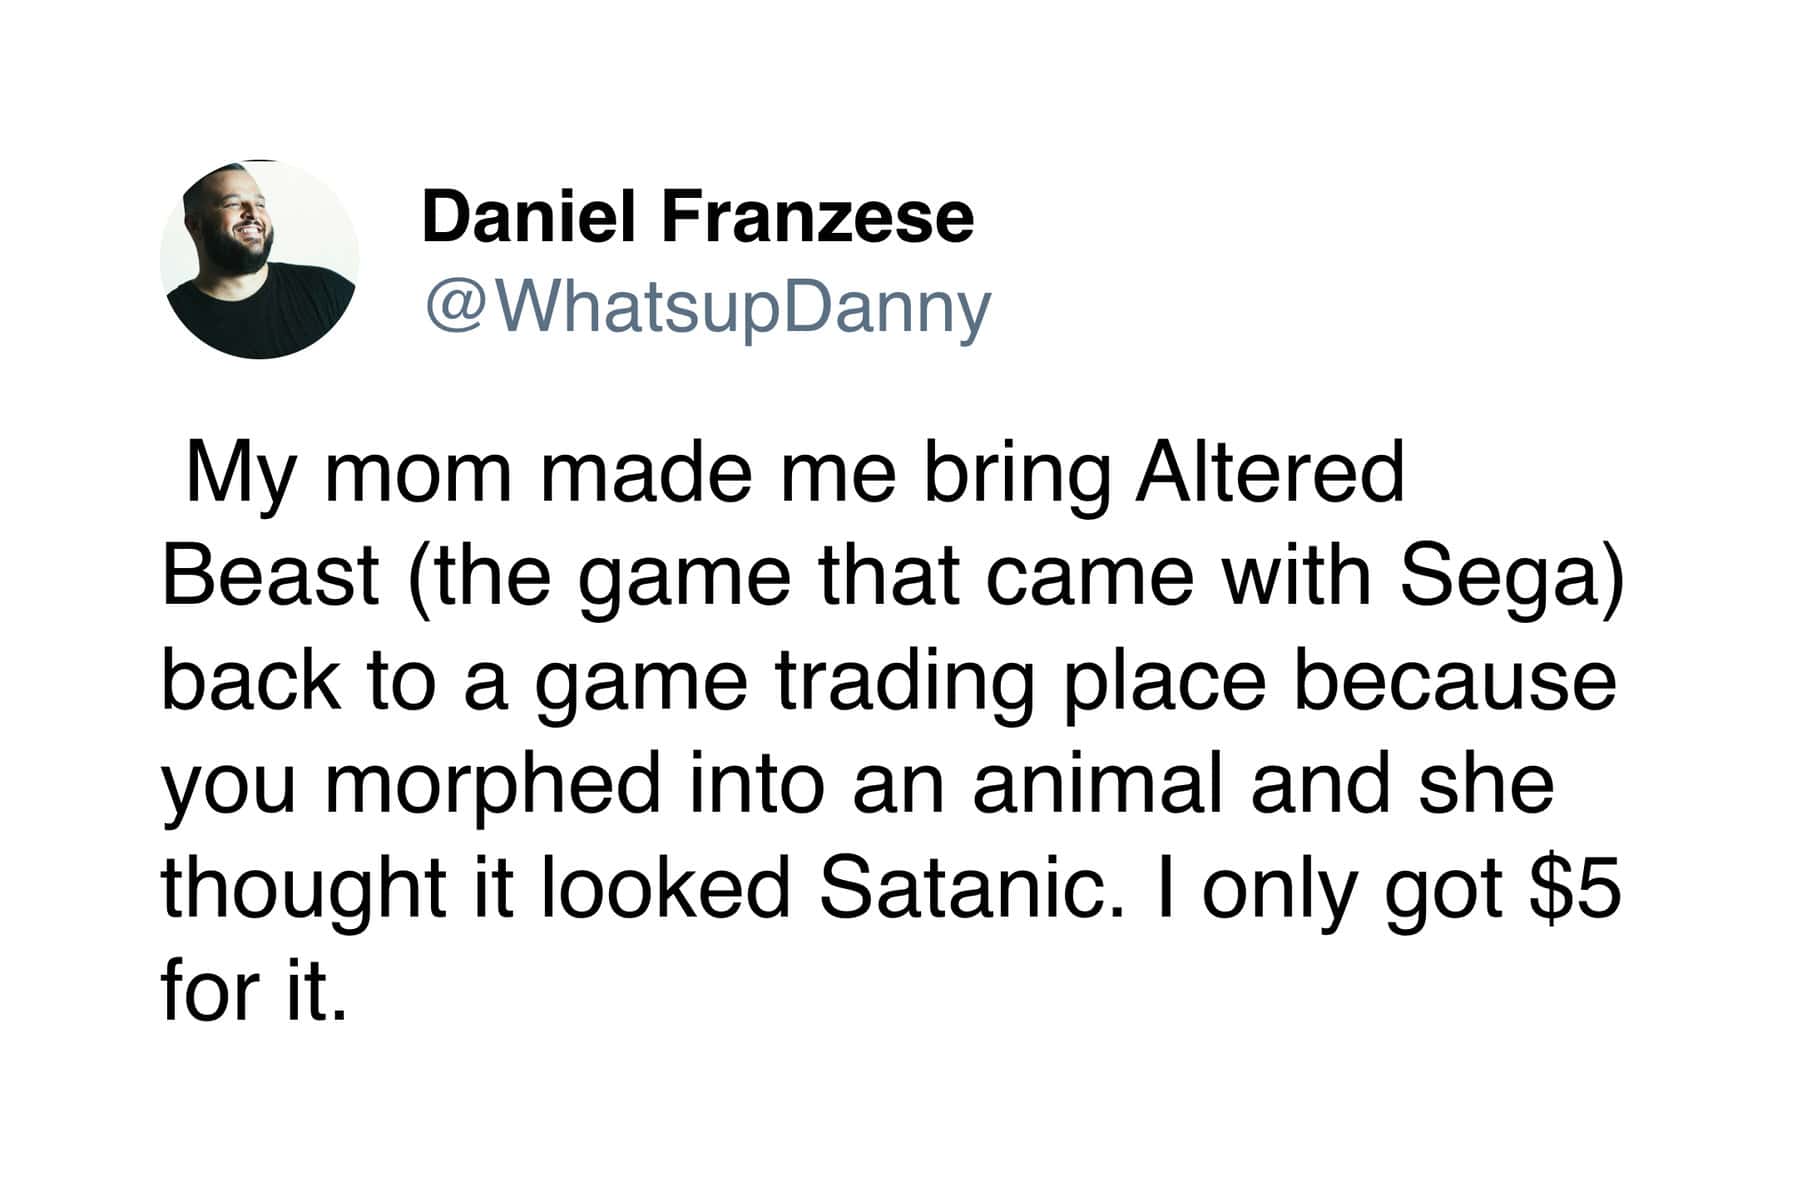The width and height of the screenshot is (1797, 1201).
Task: Open the Daniel Franzese display name
Action: (697, 217)
